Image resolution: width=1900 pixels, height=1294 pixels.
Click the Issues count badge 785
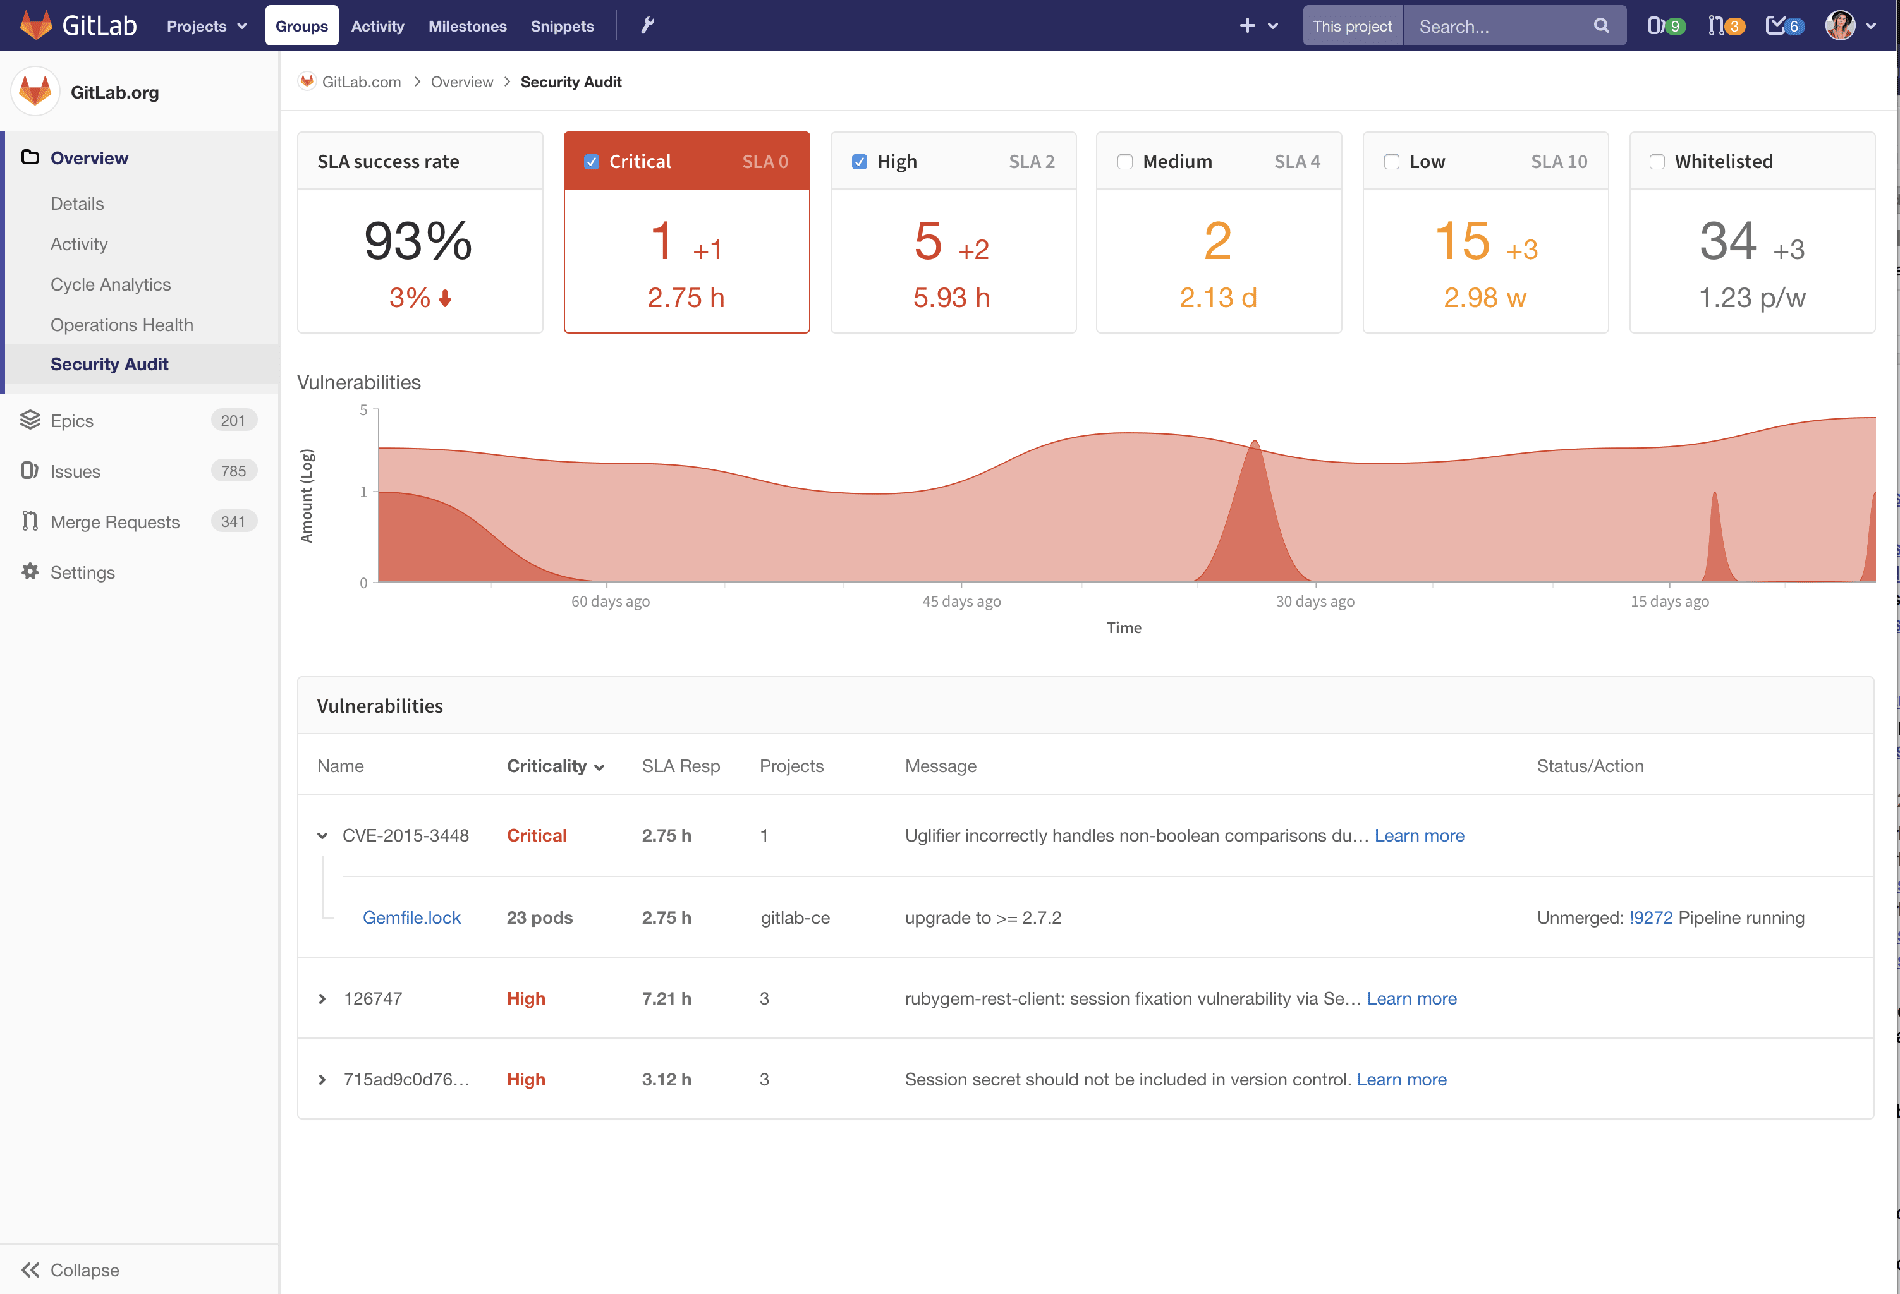233,470
